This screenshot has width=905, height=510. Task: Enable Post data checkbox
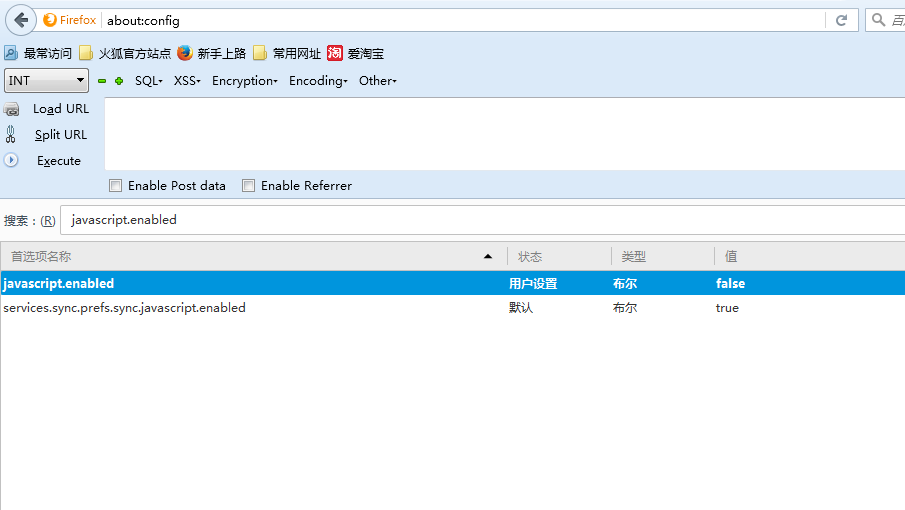[x=115, y=186]
